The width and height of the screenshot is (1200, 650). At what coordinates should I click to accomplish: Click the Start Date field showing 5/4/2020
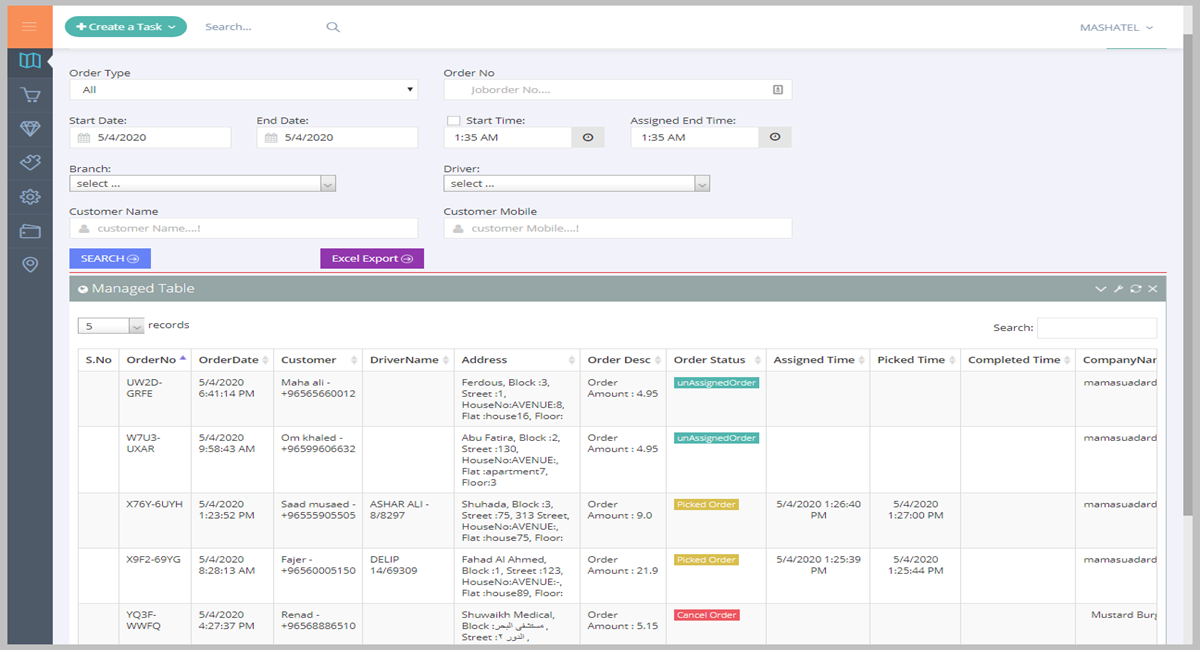pos(150,138)
